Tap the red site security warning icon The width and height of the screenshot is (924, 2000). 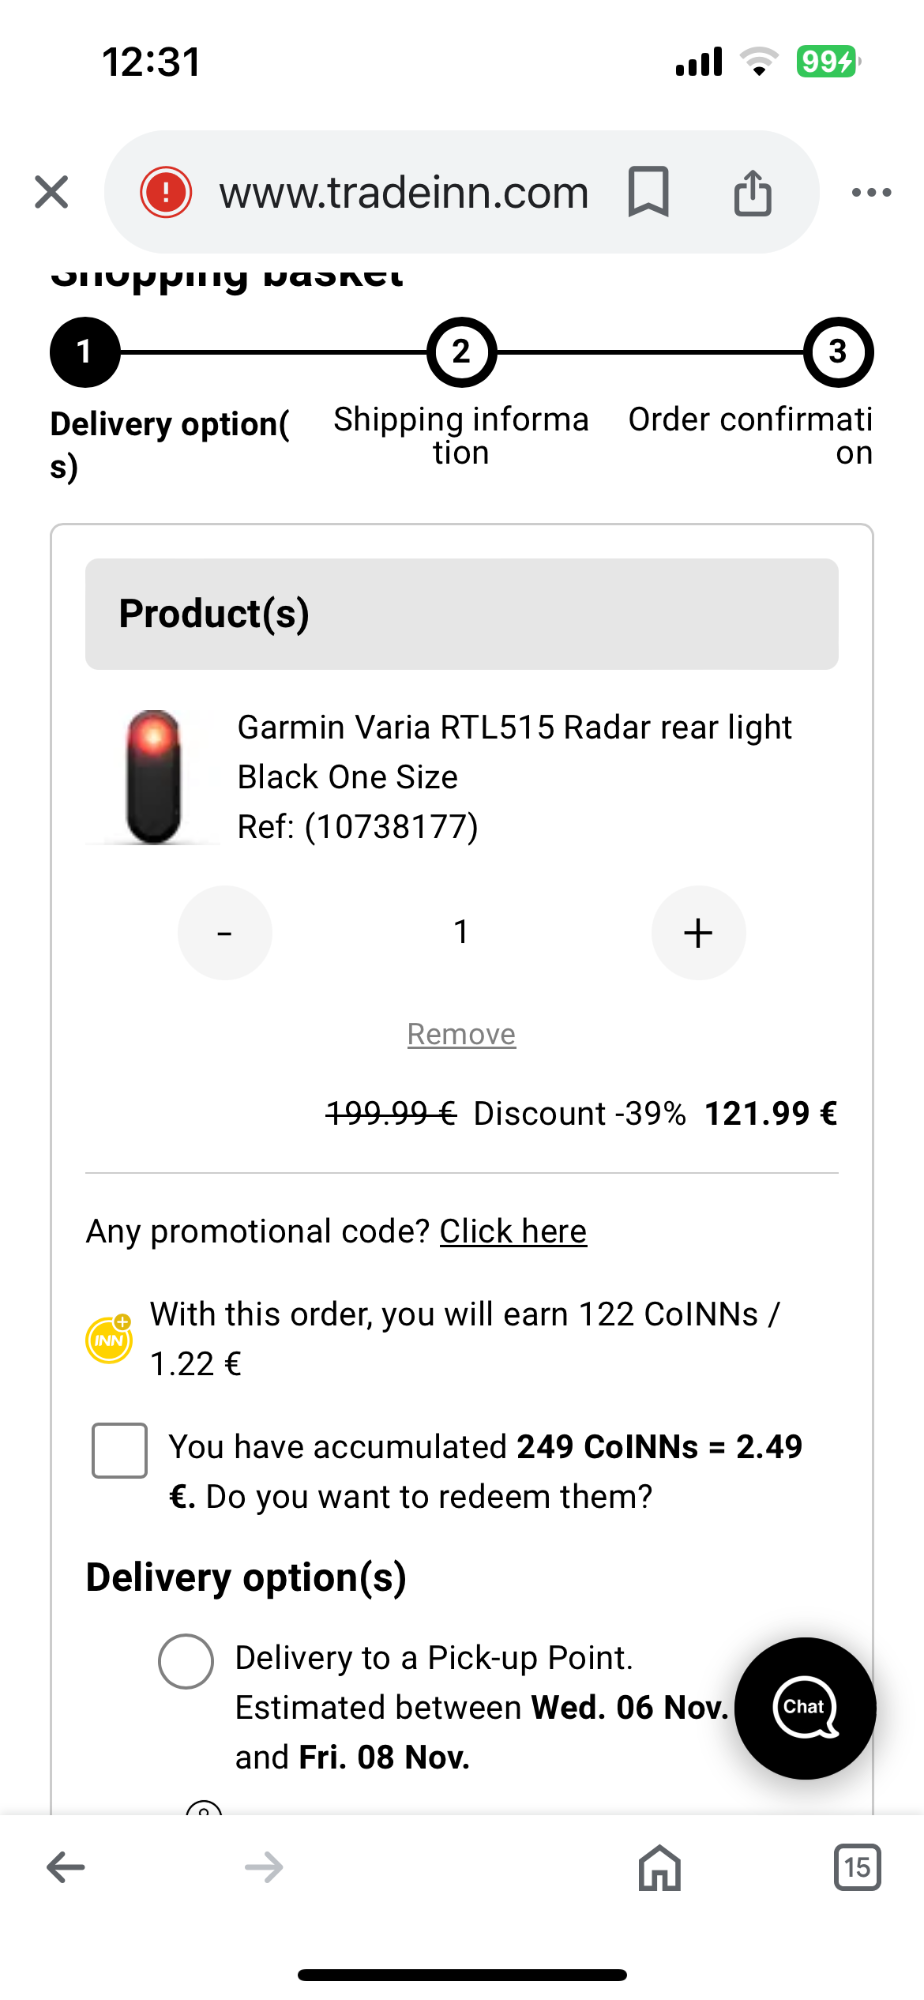[166, 192]
